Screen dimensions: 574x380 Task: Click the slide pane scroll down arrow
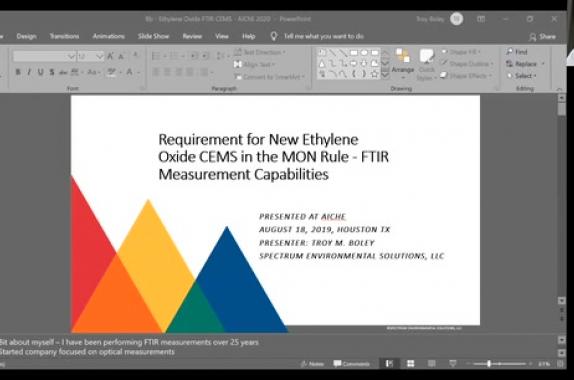[562, 301]
